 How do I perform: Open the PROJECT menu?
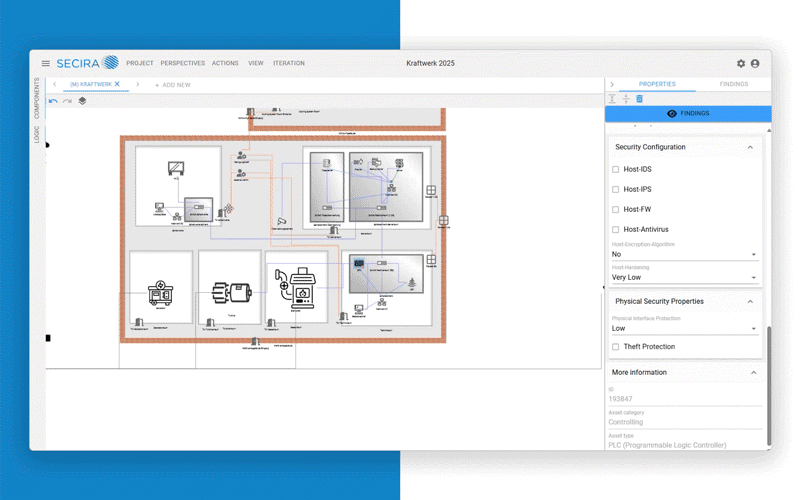(x=140, y=63)
